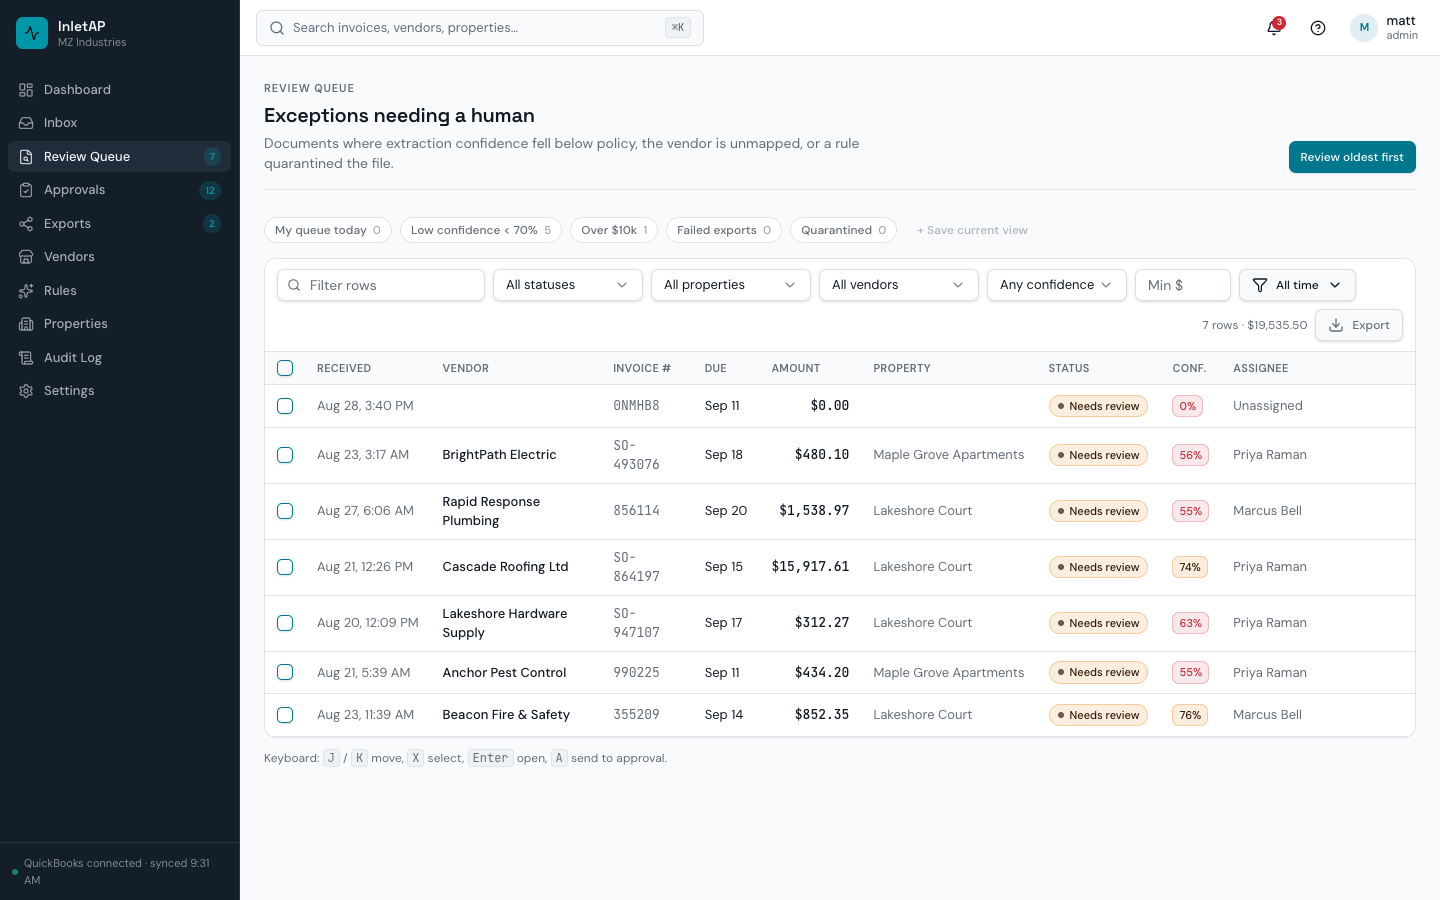Click the search magnifier icon in top bar

tap(277, 28)
